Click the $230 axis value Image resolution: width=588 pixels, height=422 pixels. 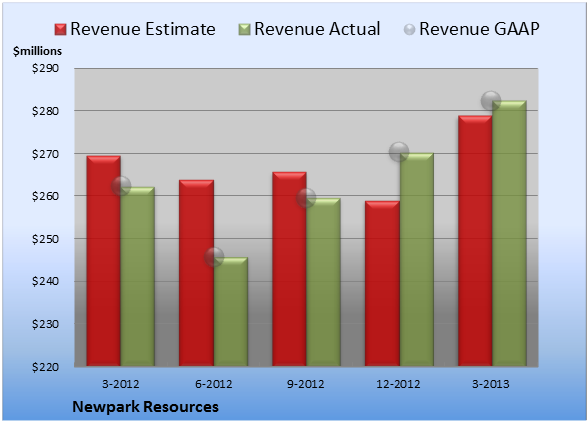point(45,324)
